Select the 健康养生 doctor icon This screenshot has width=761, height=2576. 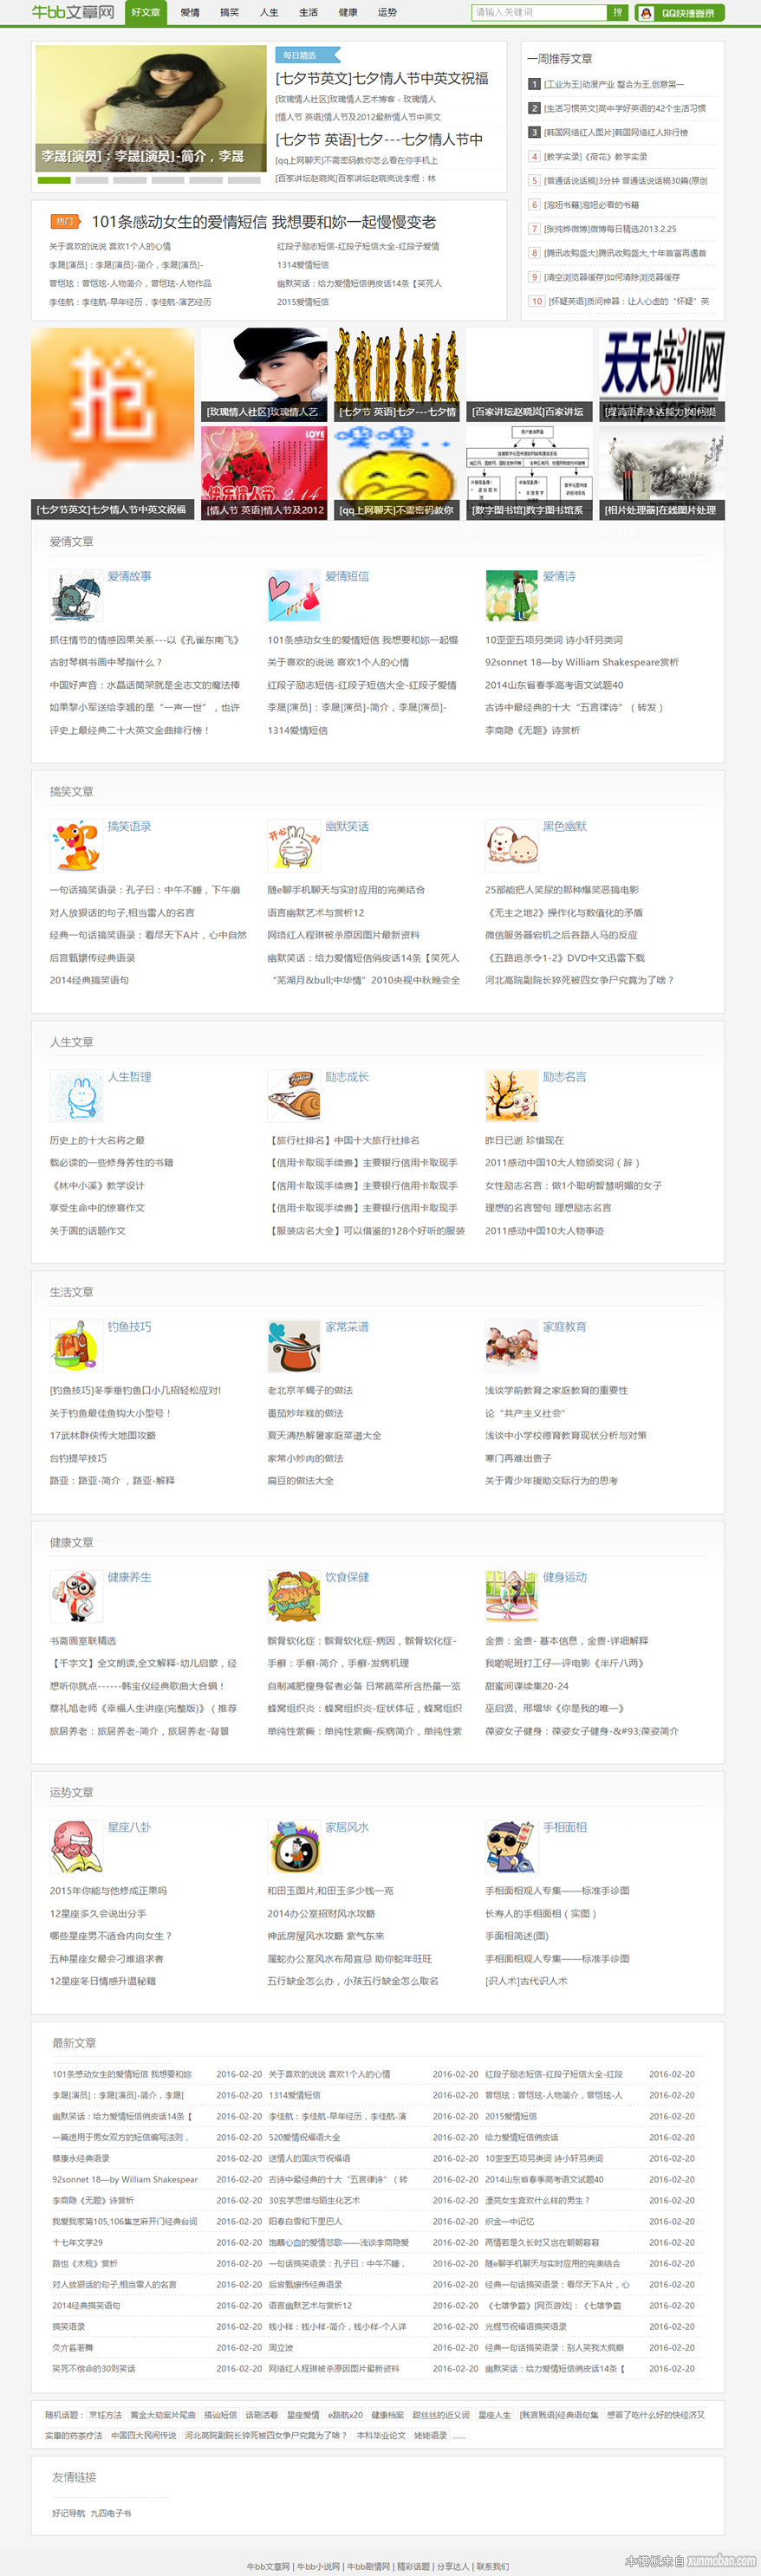click(x=76, y=1595)
